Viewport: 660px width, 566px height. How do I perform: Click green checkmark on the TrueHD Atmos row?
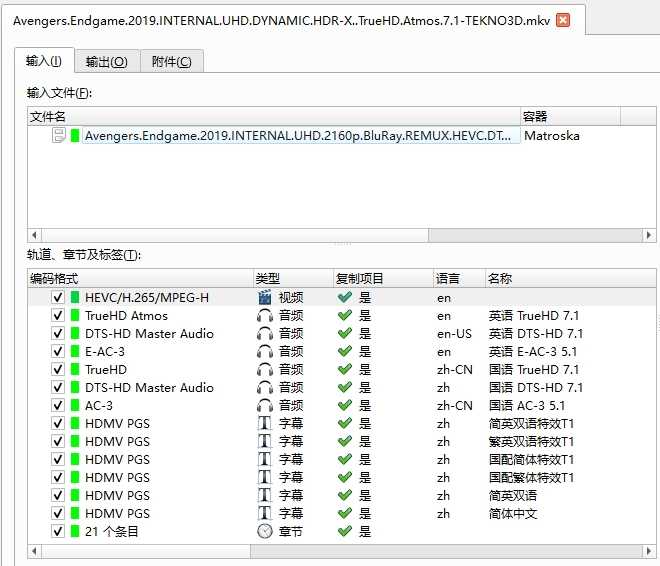[345, 315]
